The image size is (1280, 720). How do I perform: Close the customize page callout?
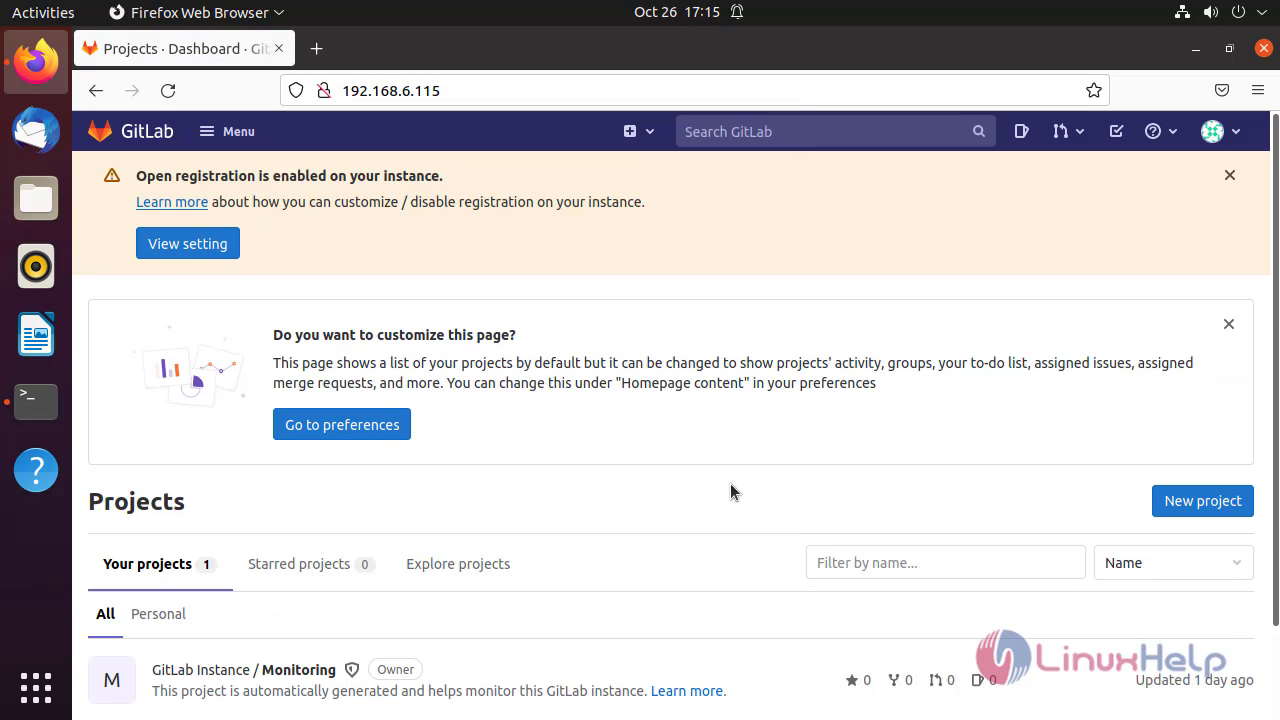click(x=1229, y=324)
